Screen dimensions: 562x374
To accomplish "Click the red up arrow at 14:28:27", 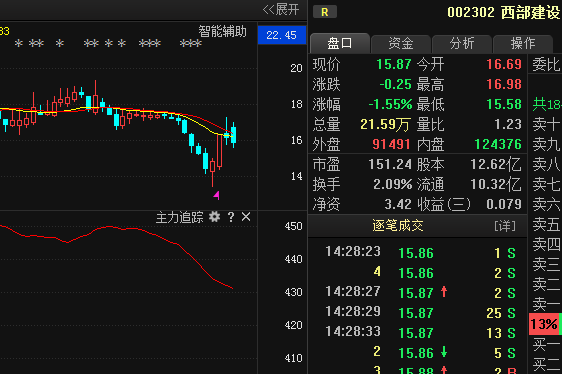I will click(444, 292).
